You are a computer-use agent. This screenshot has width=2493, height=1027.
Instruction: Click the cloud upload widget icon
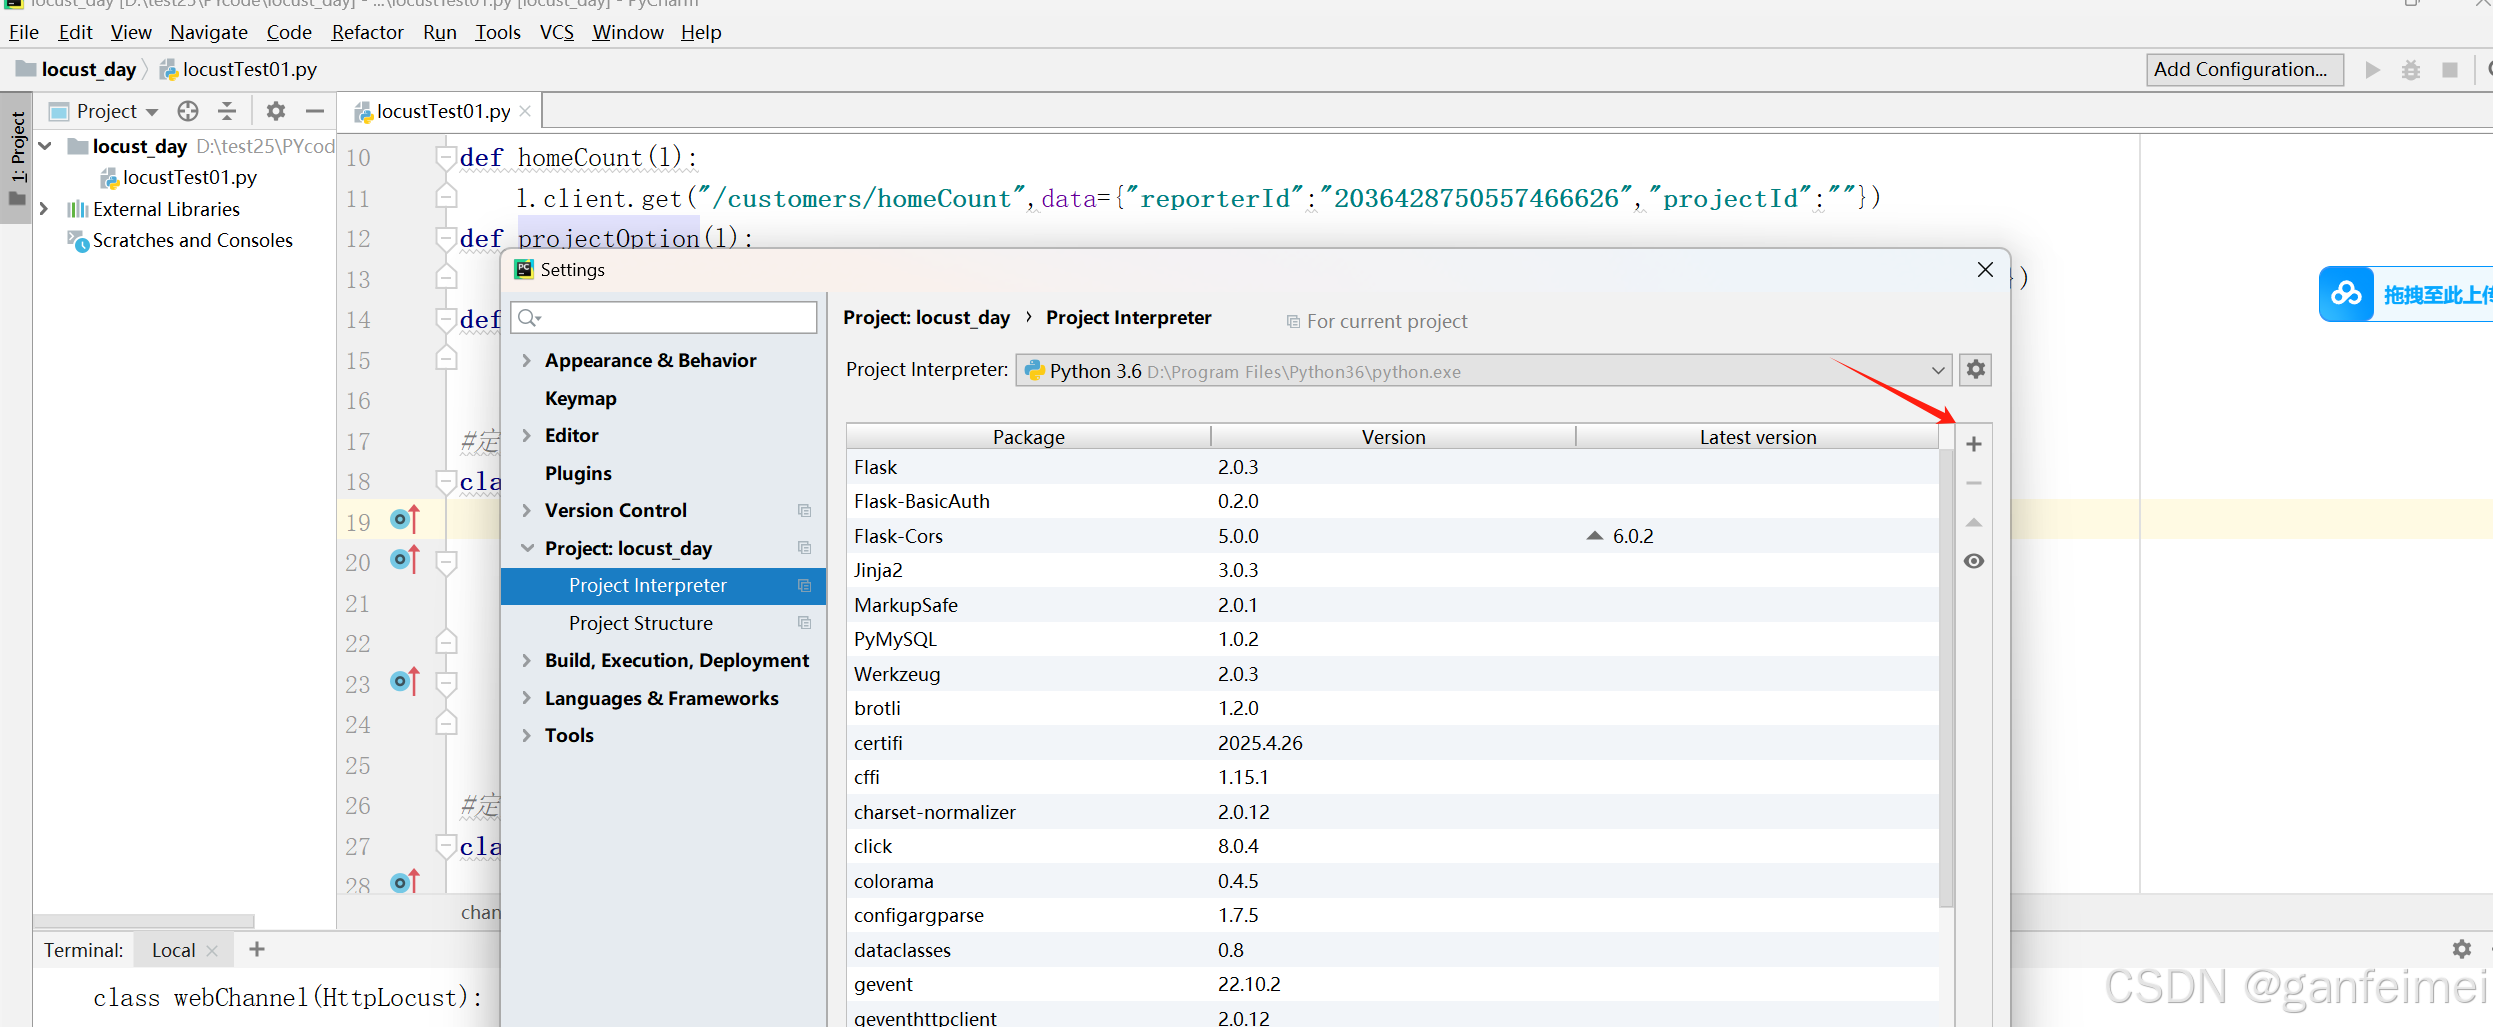[x=2346, y=294]
